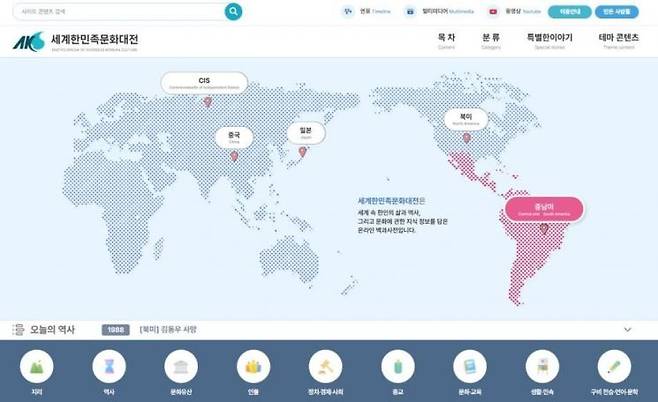This screenshot has height=402, width=658.
Task: Expand the 오늘의 역사 chevron
Action: pyautogui.click(x=627, y=330)
